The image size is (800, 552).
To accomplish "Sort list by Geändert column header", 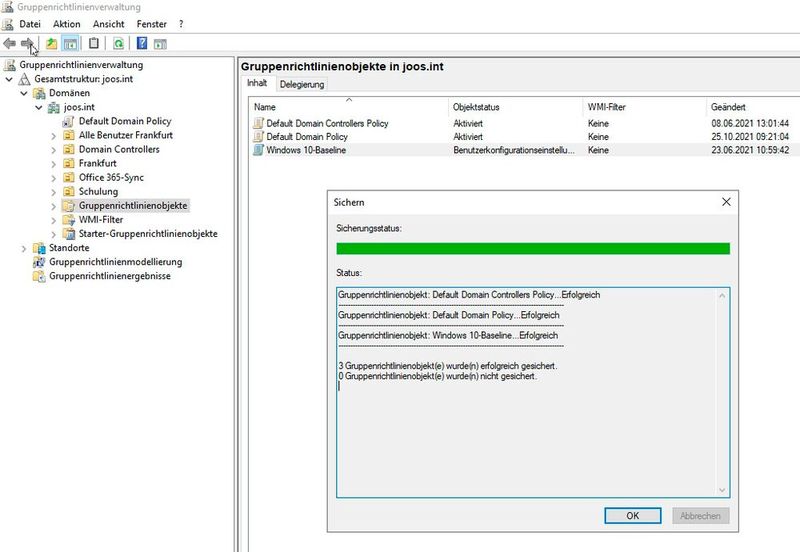I will pos(753,107).
